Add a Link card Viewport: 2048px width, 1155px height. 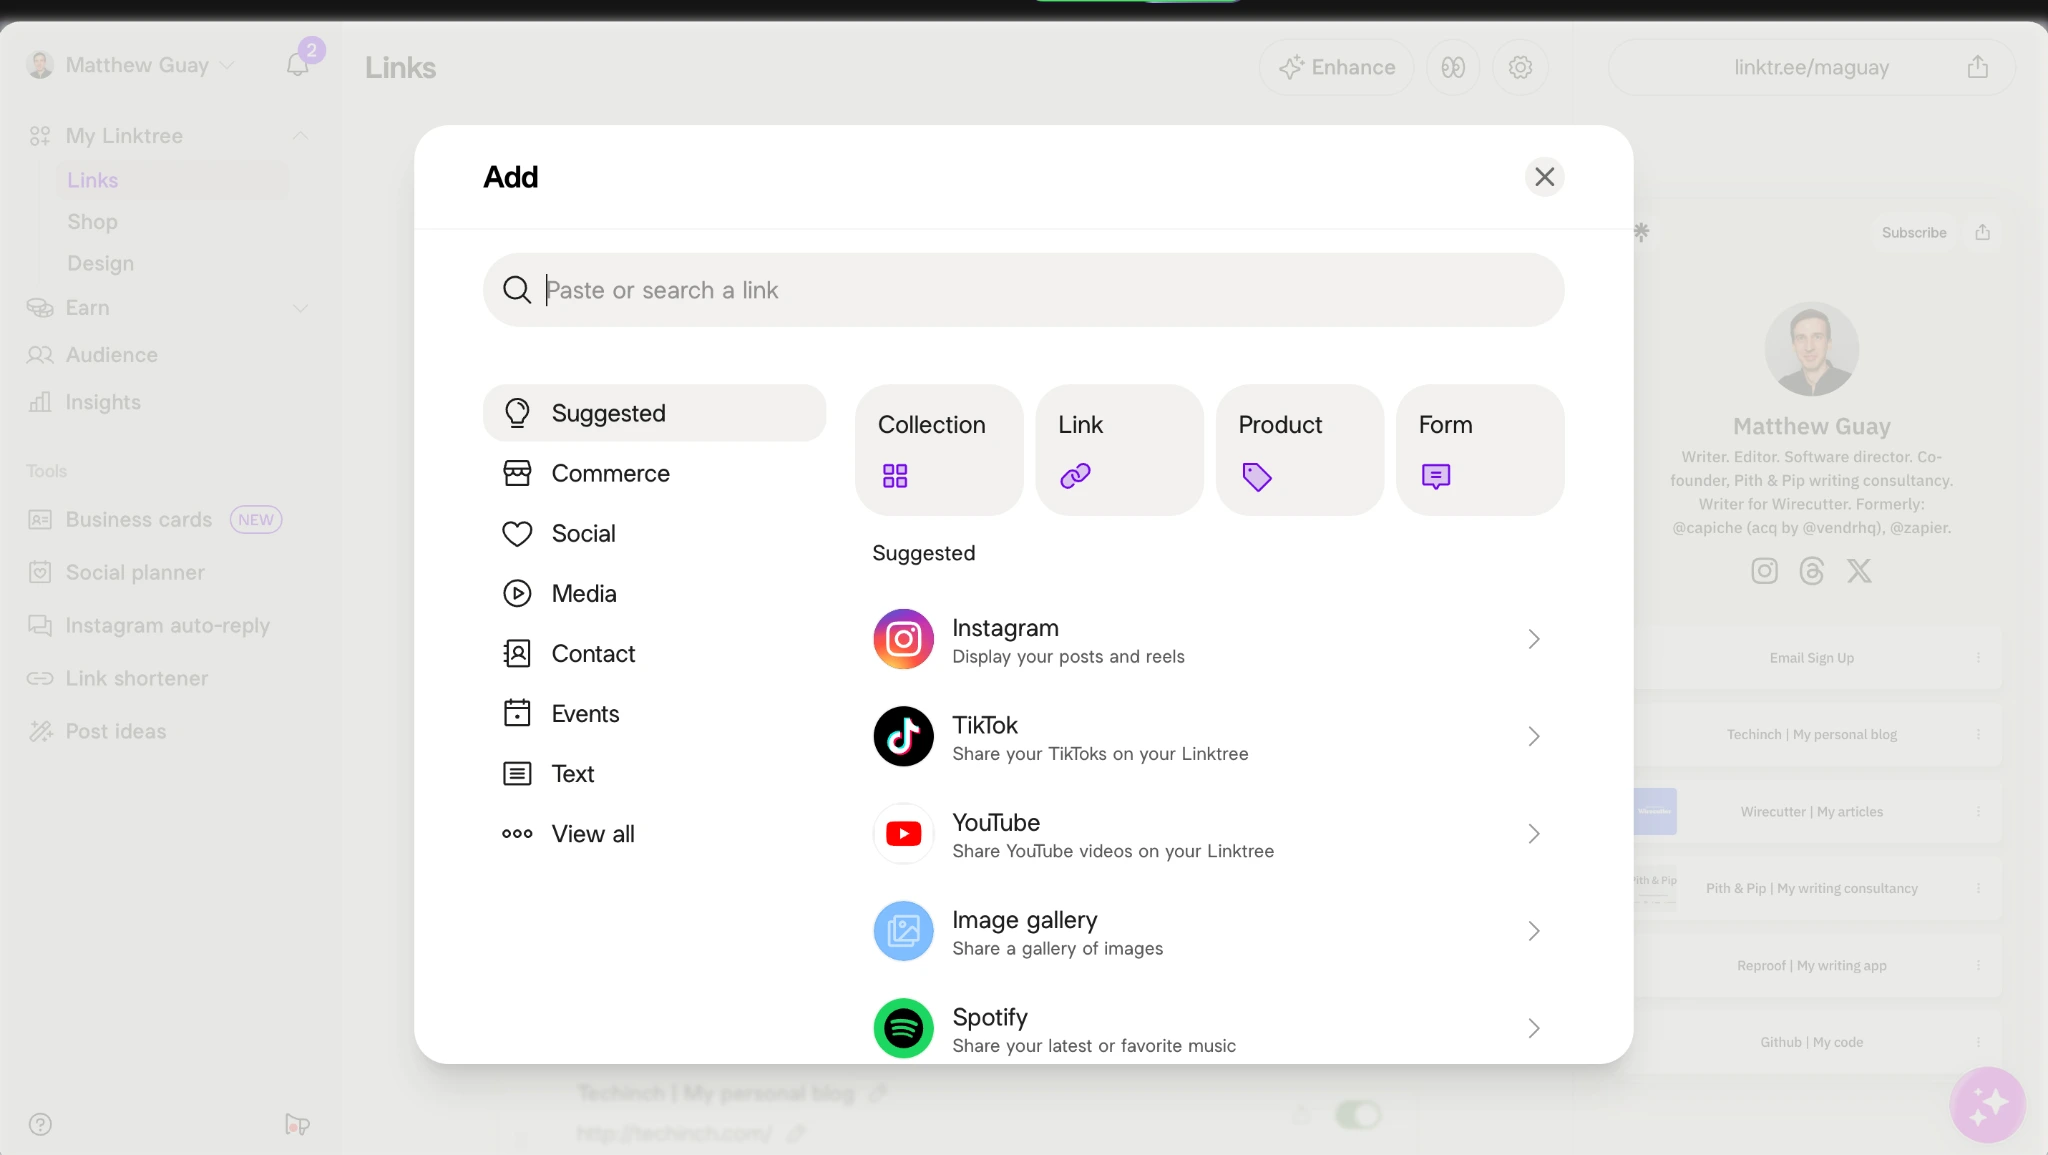(x=1119, y=450)
